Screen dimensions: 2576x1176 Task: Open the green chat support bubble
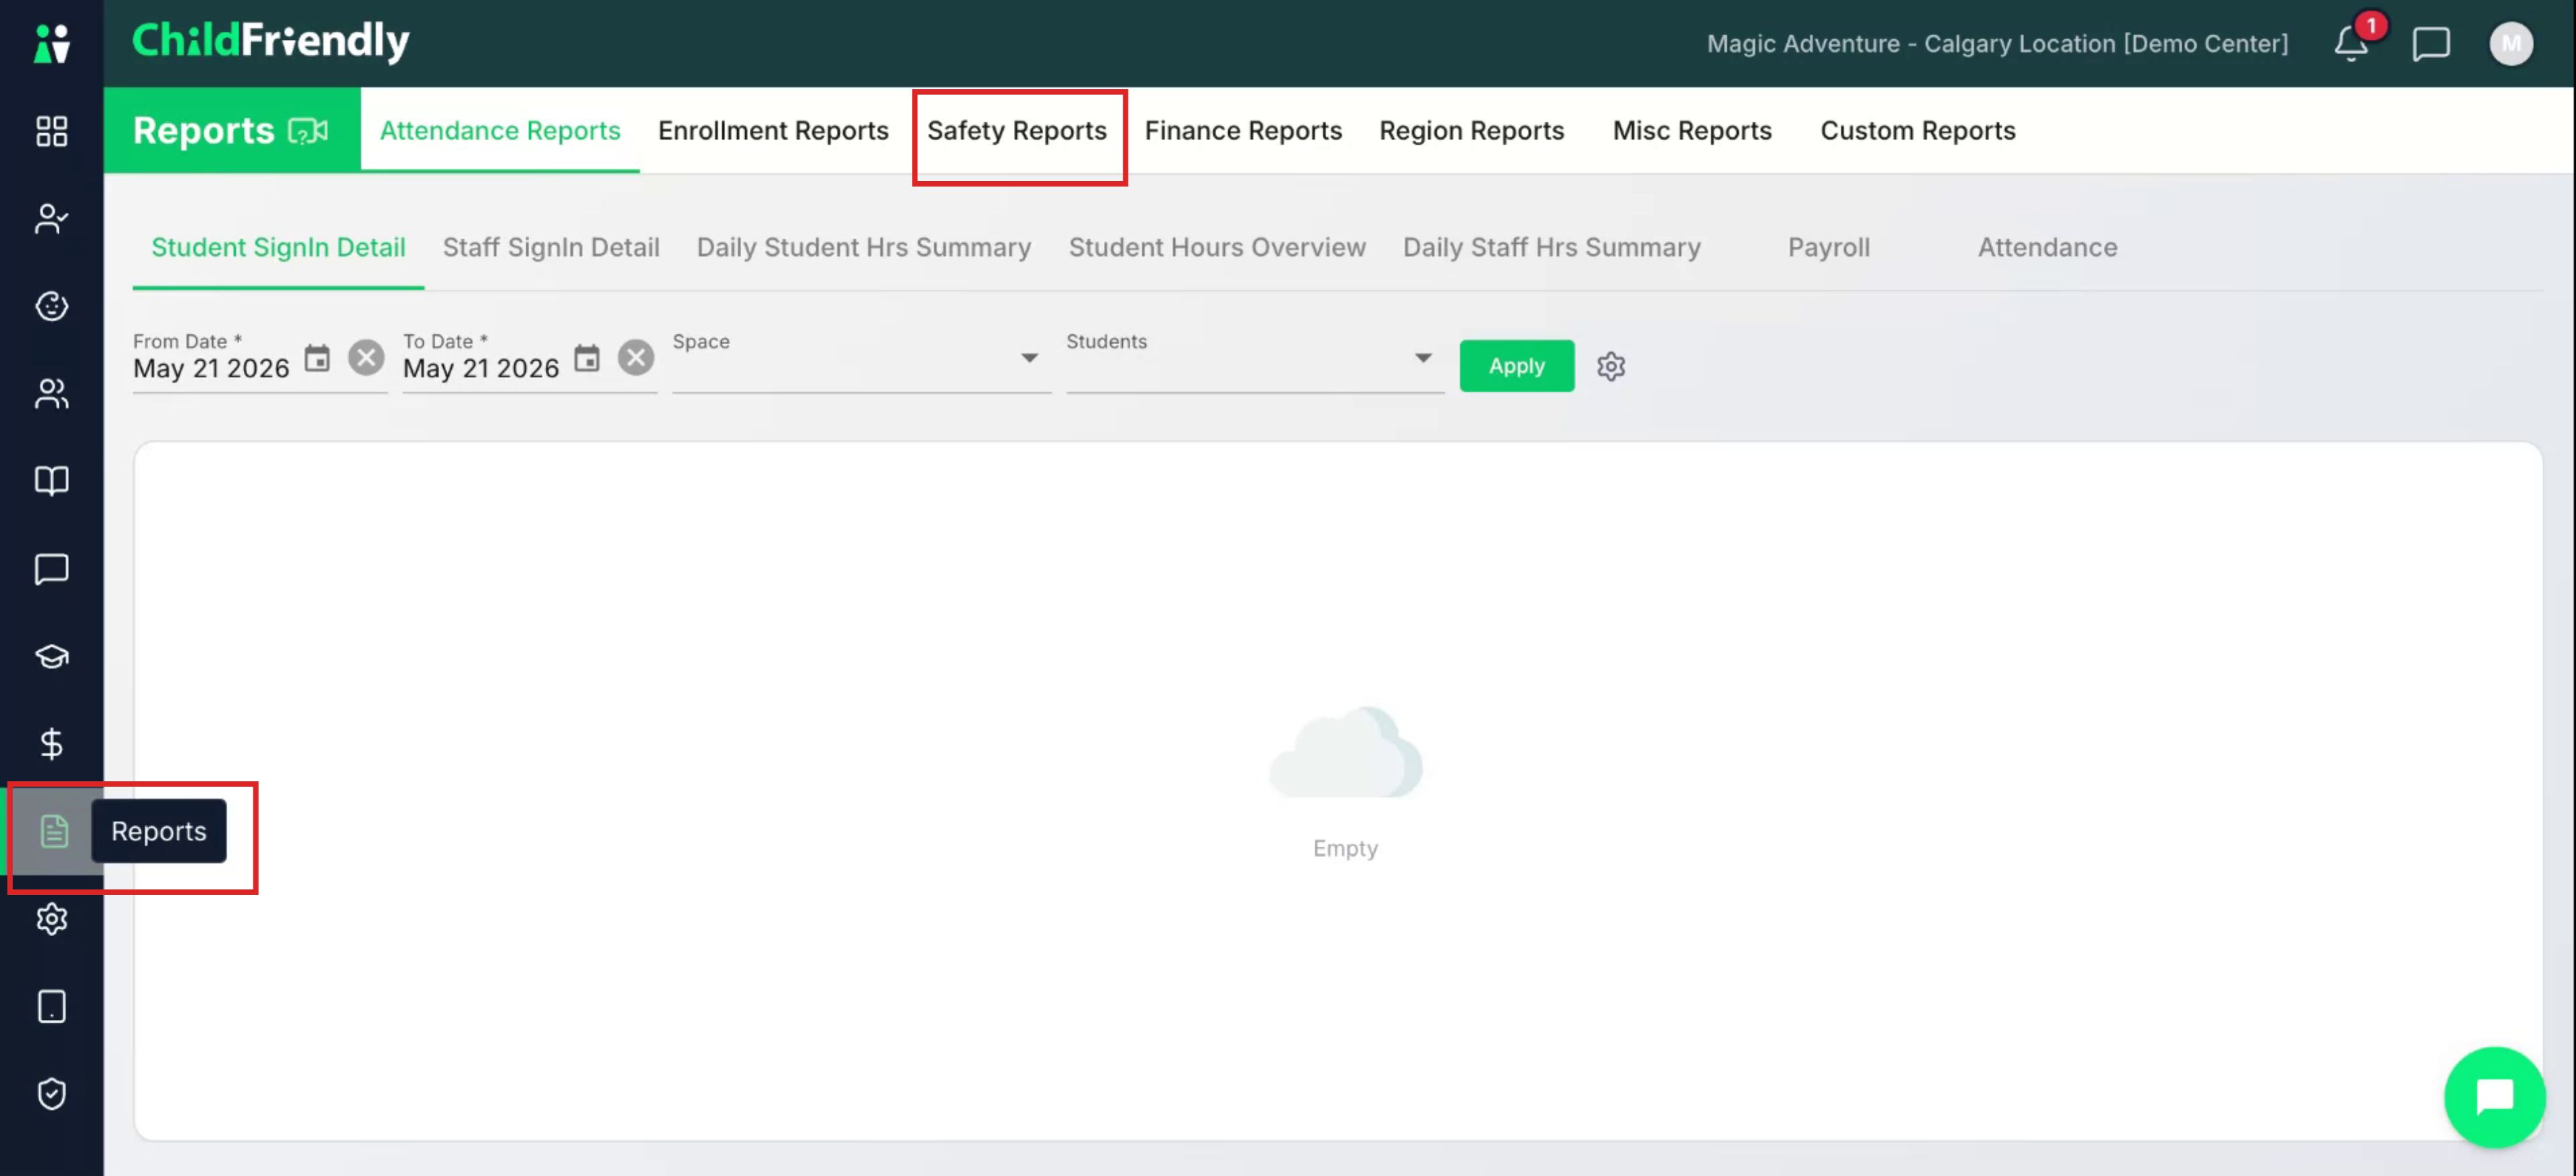click(x=2494, y=1097)
